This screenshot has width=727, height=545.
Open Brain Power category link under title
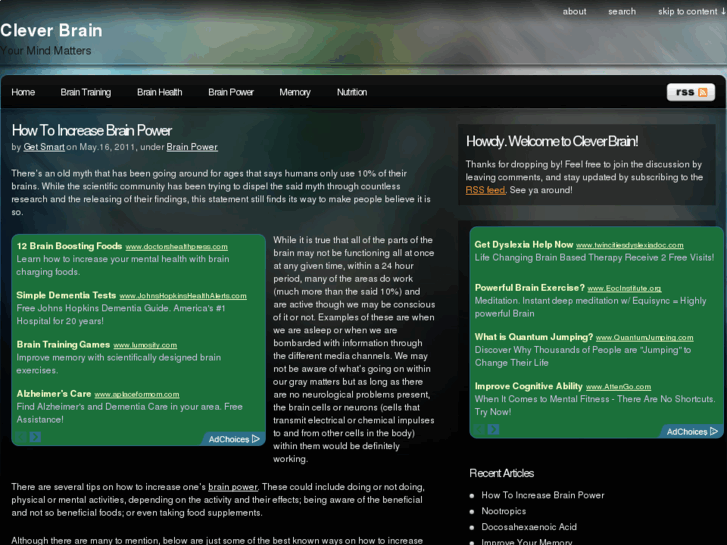coord(192,147)
